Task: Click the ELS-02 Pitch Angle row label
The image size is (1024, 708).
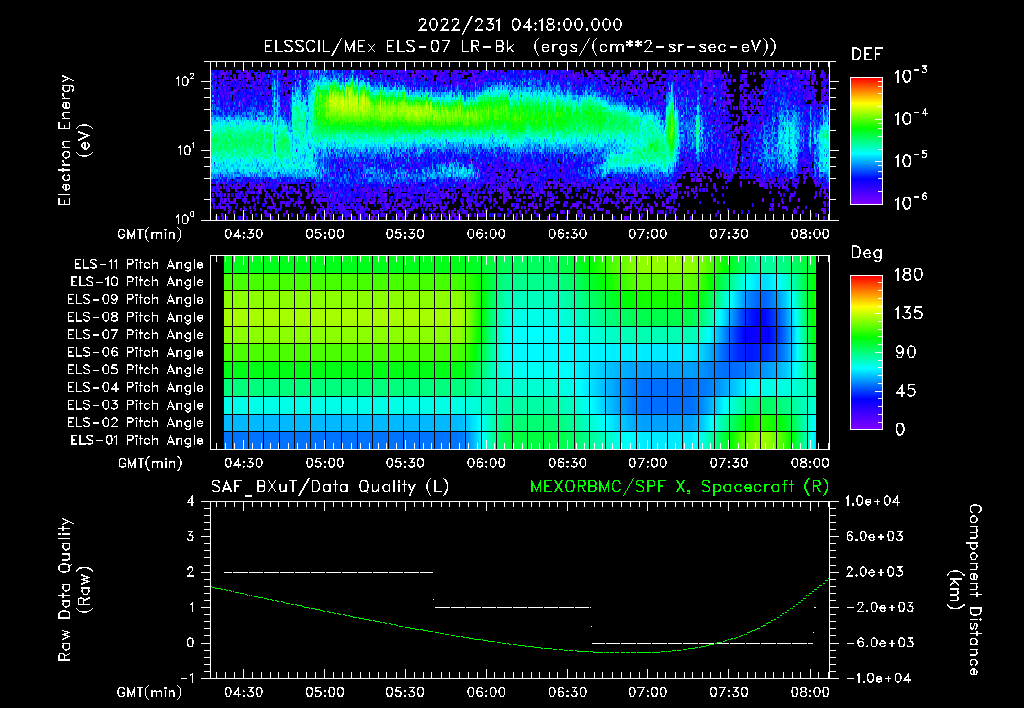Action: click(135, 423)
